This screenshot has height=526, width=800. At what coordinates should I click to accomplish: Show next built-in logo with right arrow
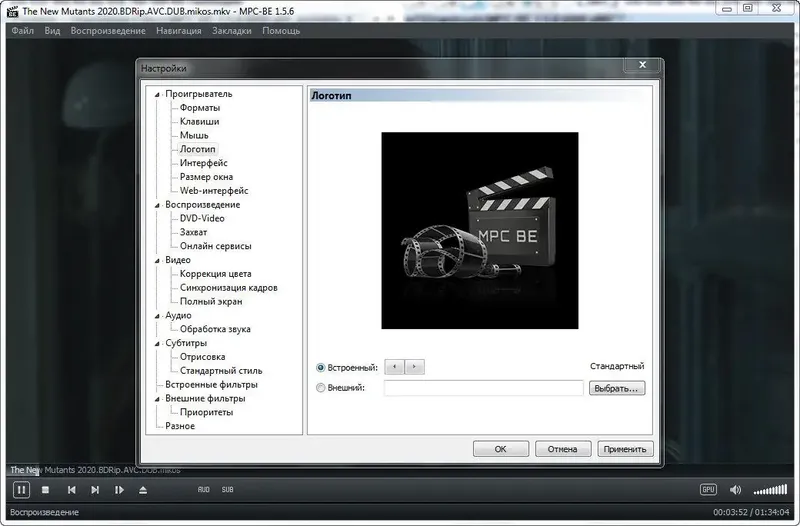pyautogui.click(x=414, y=367)
